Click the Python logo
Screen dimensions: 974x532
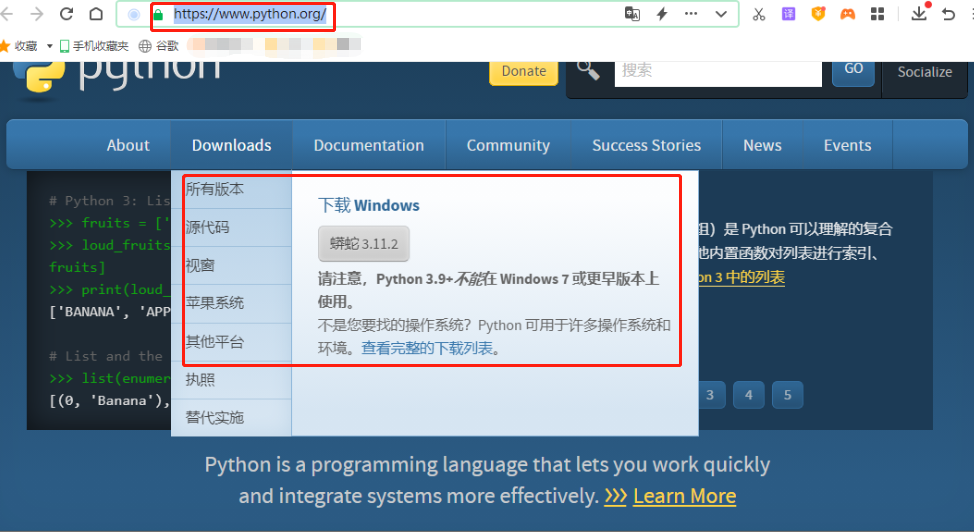click(x=118, y=78)
